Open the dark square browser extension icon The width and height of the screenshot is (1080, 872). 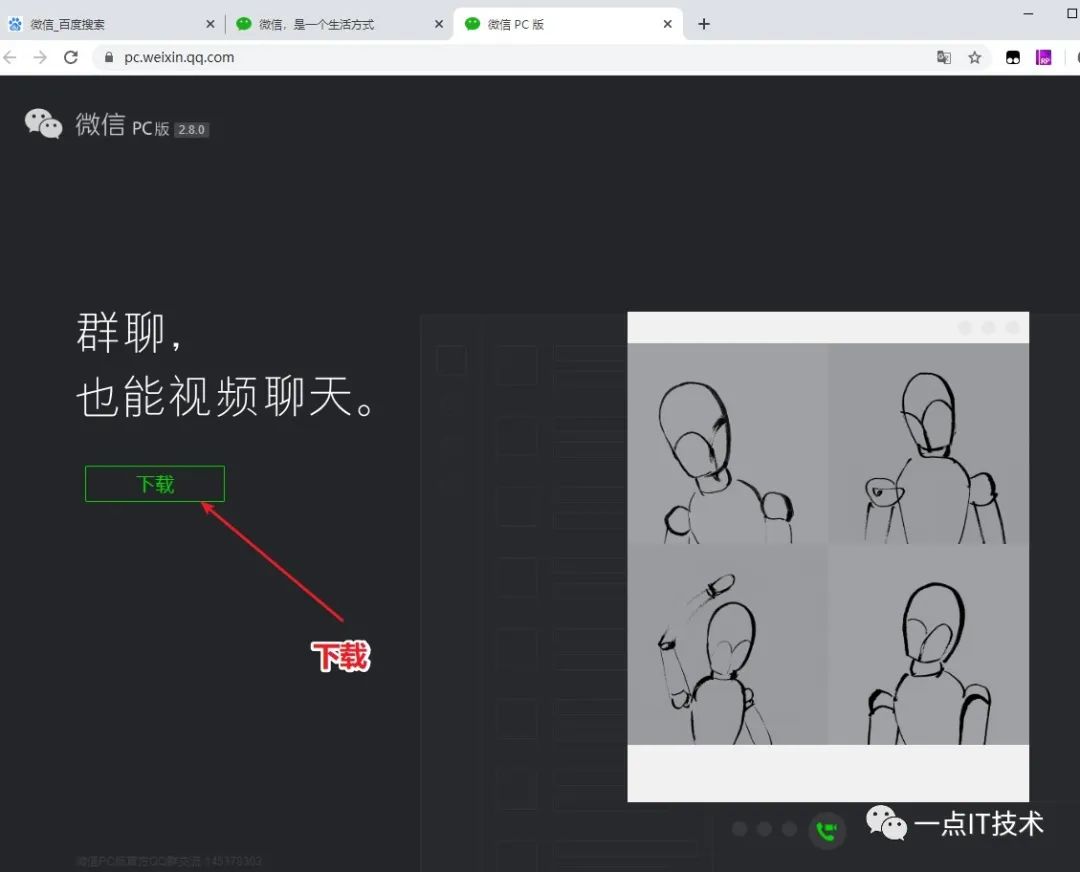tap(1012, 57)
